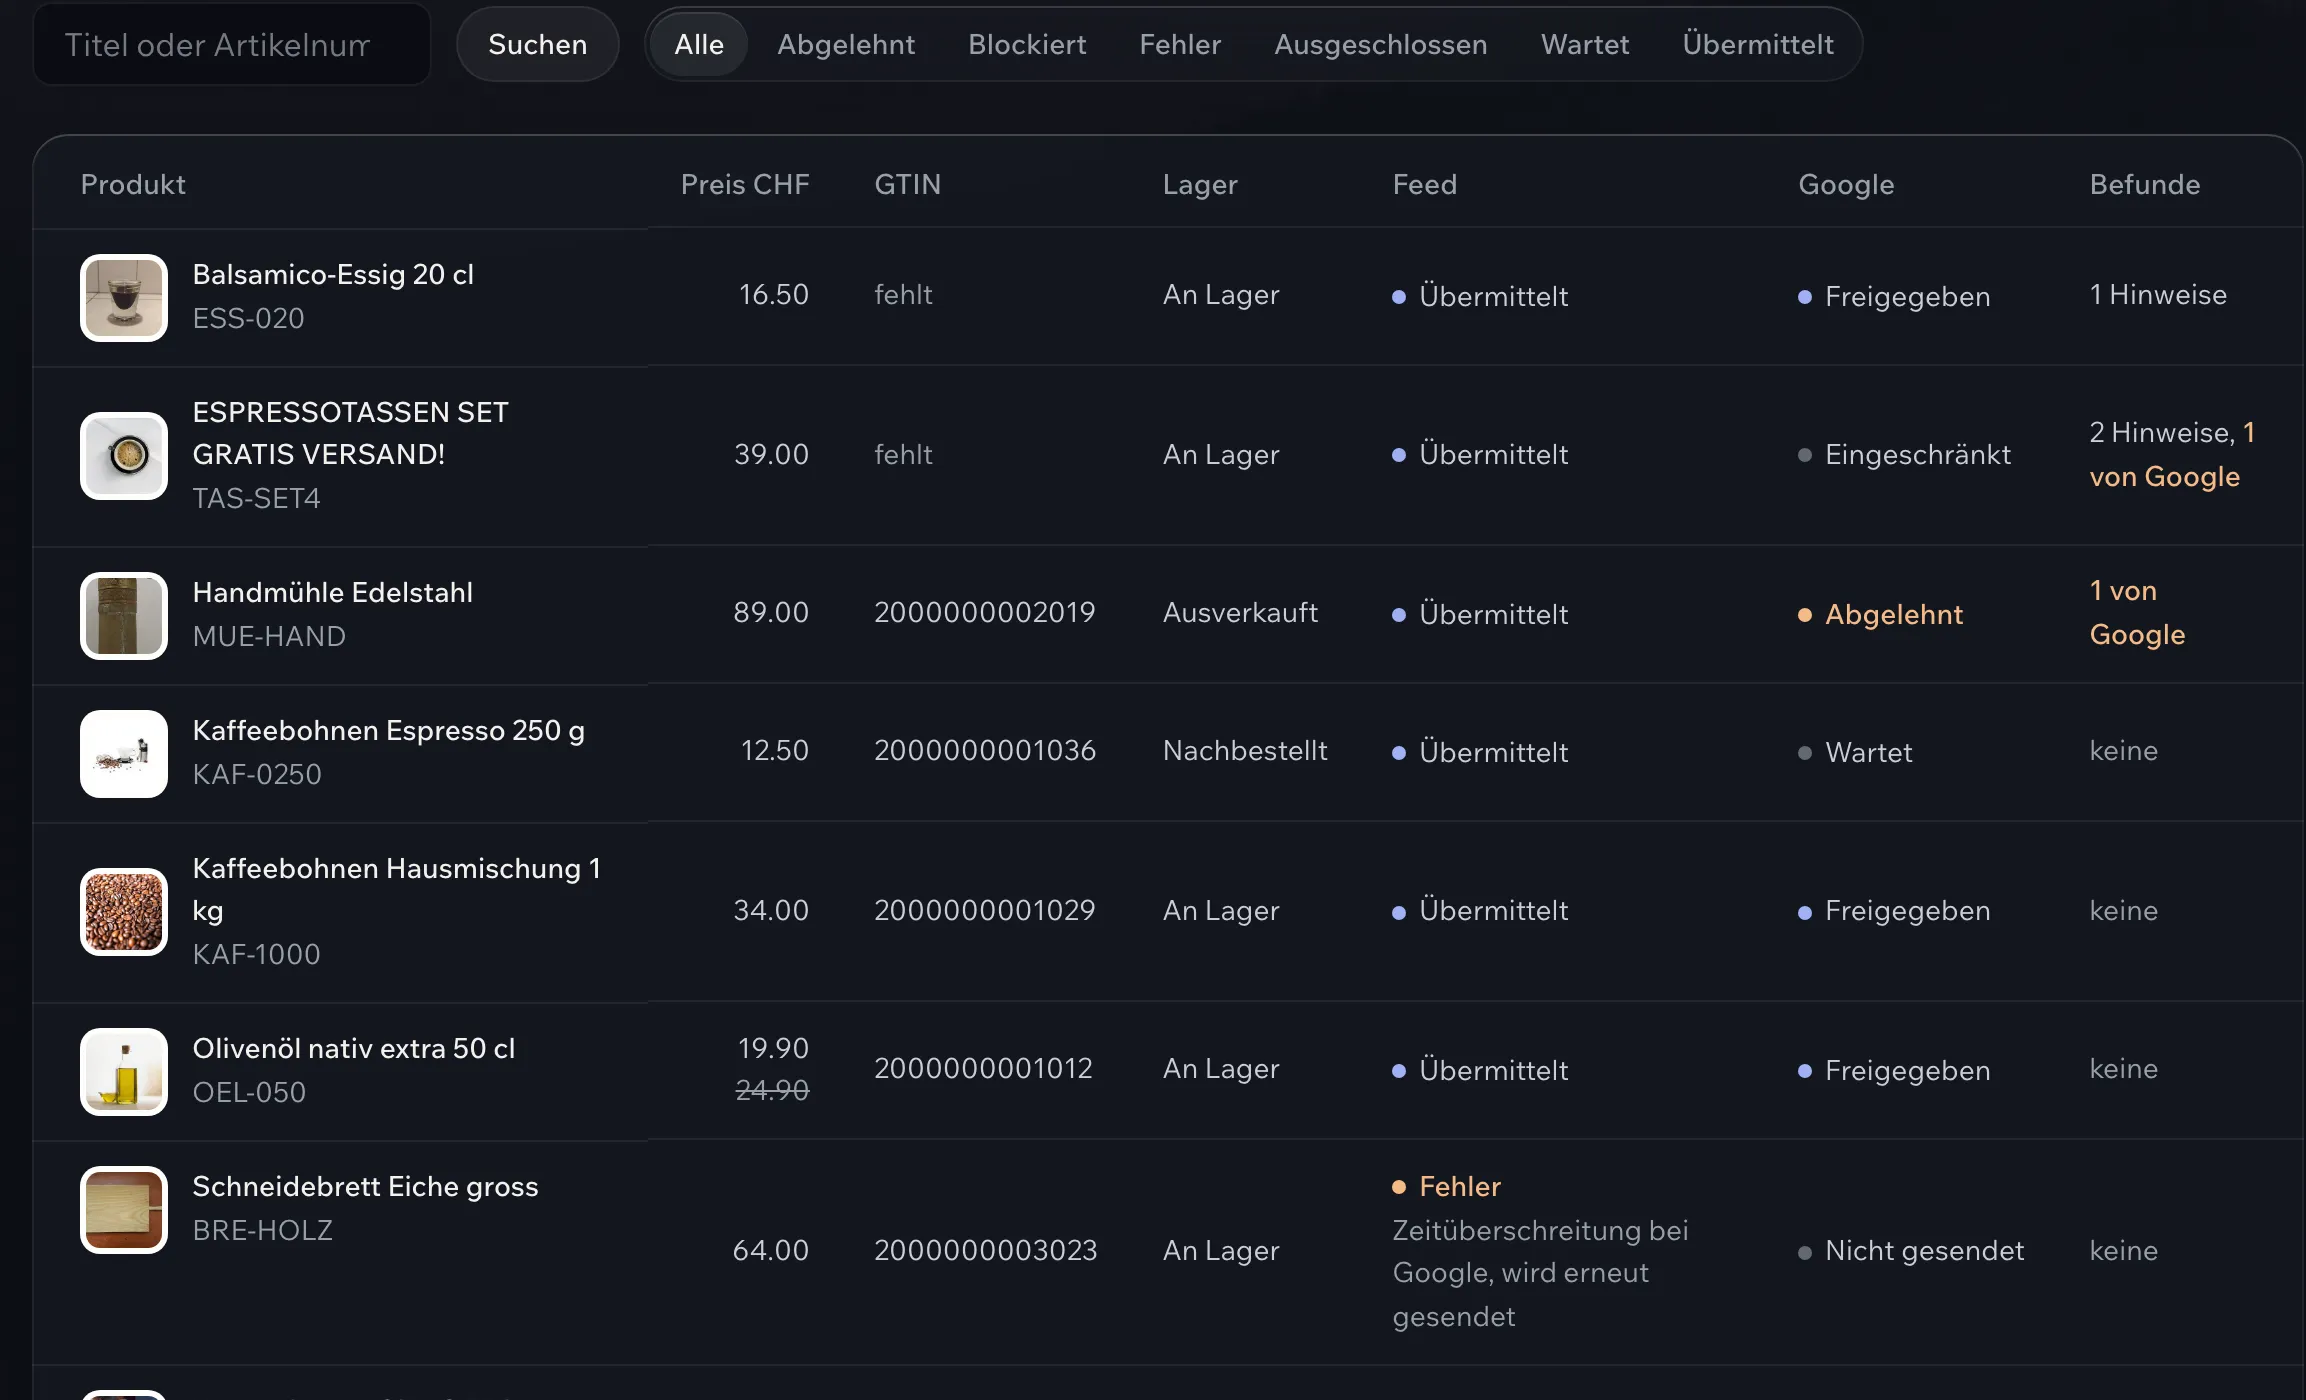Click the Kaffeebohnen Hausmischung 1 kg title
Screen dimensions: 2306x1400
point(397,889)
